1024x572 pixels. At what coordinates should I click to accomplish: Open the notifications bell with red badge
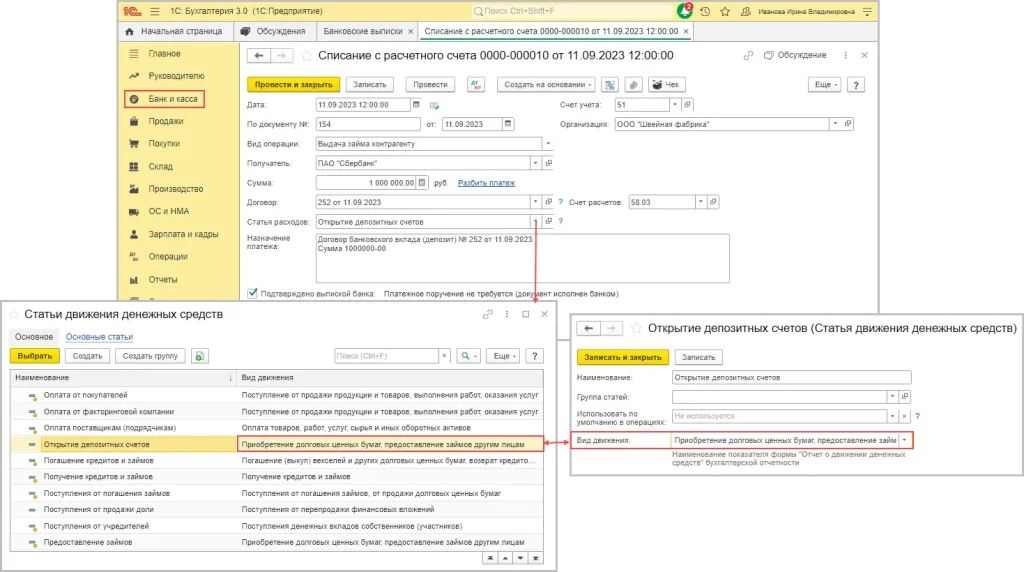click(685, 12)
